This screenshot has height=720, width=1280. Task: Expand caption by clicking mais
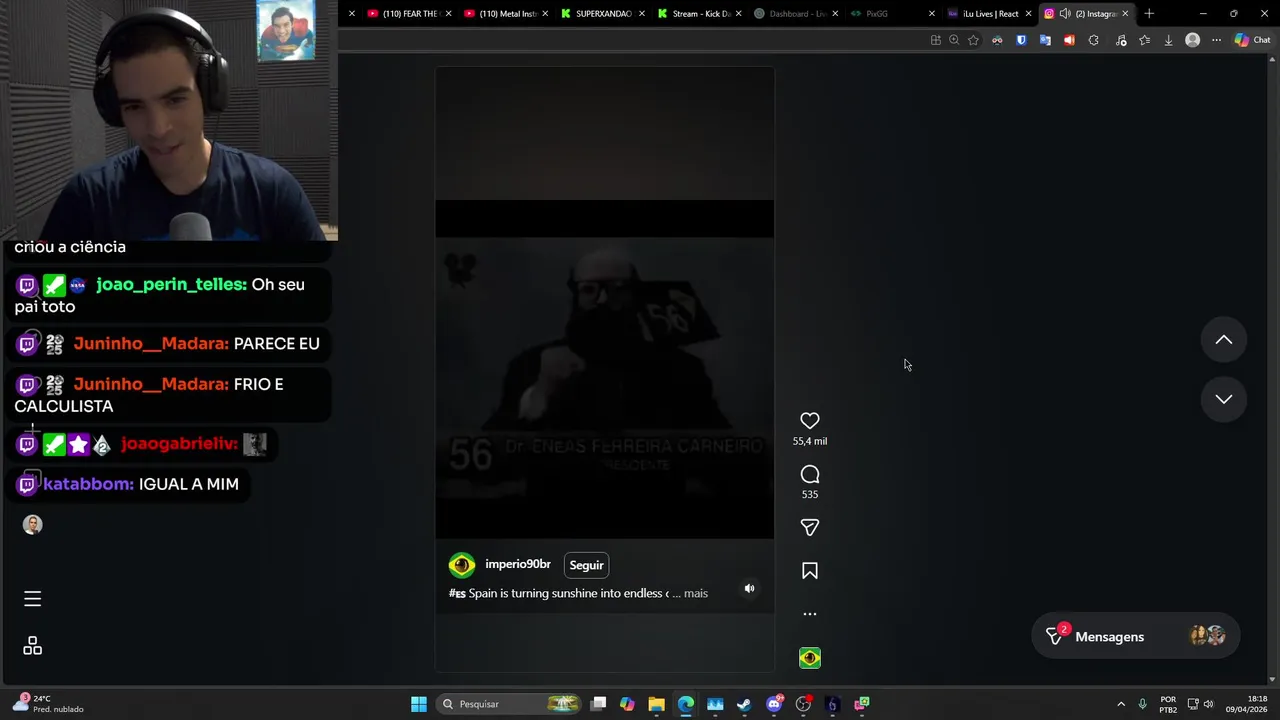(695, 594)
